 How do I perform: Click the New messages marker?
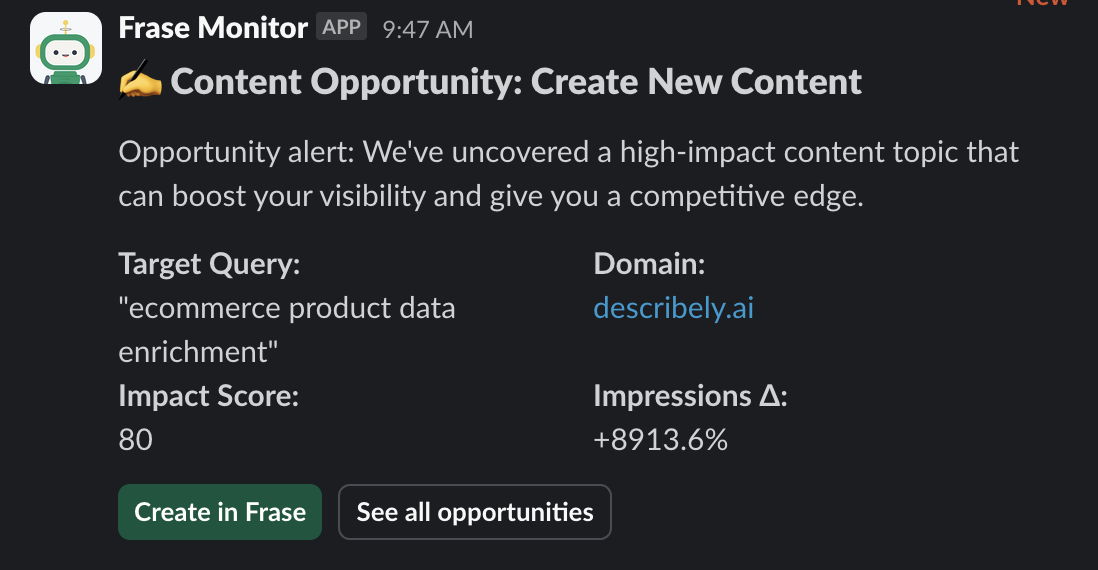tap(1044, 3)
